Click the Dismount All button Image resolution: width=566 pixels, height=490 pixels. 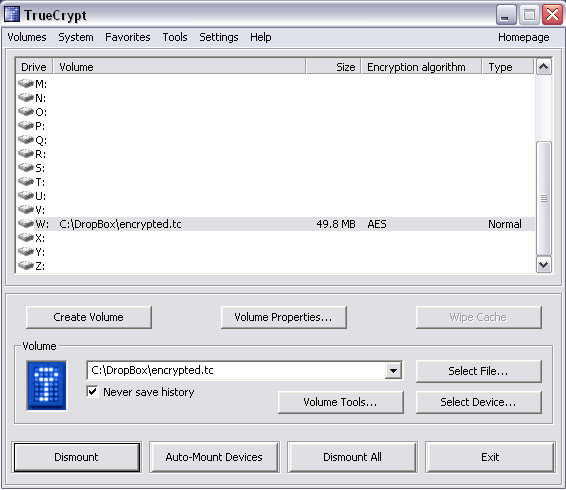tap(352, 457)
